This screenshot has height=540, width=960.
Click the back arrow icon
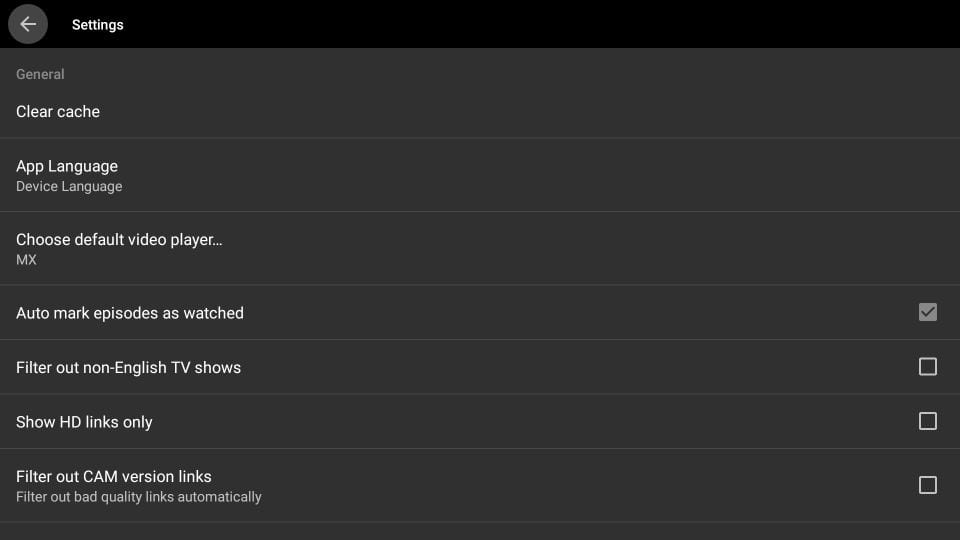pos(28,24)
